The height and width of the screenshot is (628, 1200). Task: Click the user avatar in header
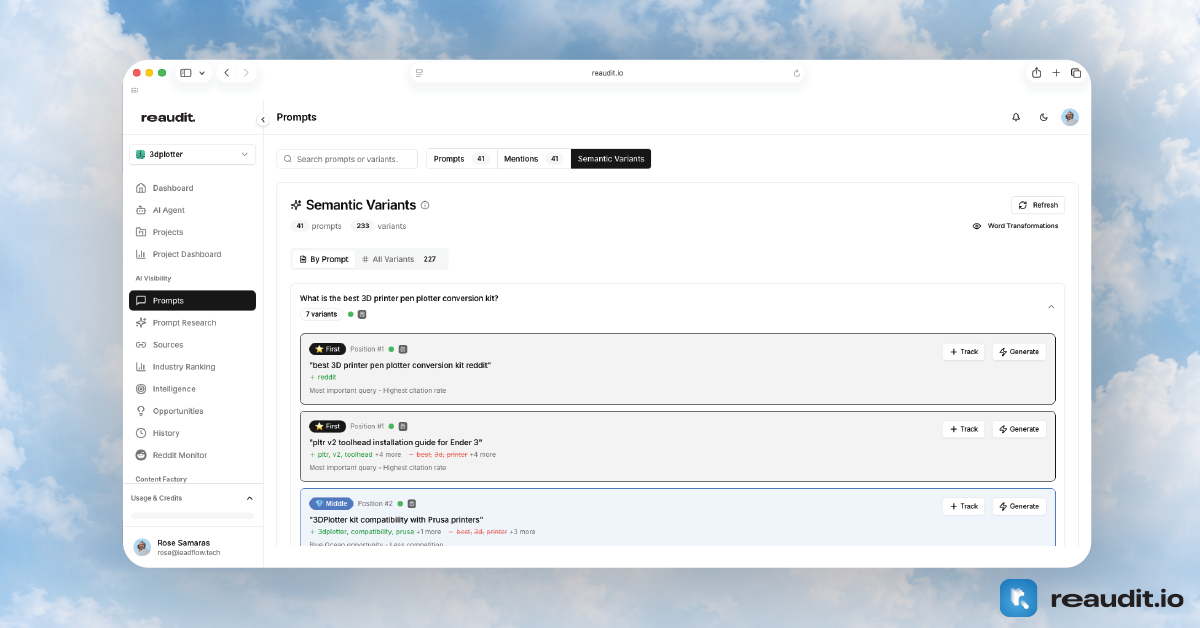1070,117
